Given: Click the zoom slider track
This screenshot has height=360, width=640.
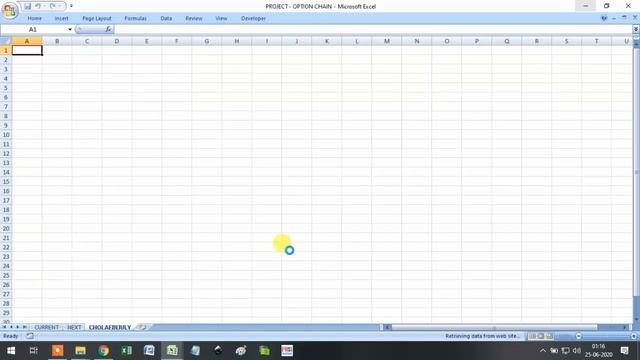Looking at the screenshot, I should click(606, 336).
